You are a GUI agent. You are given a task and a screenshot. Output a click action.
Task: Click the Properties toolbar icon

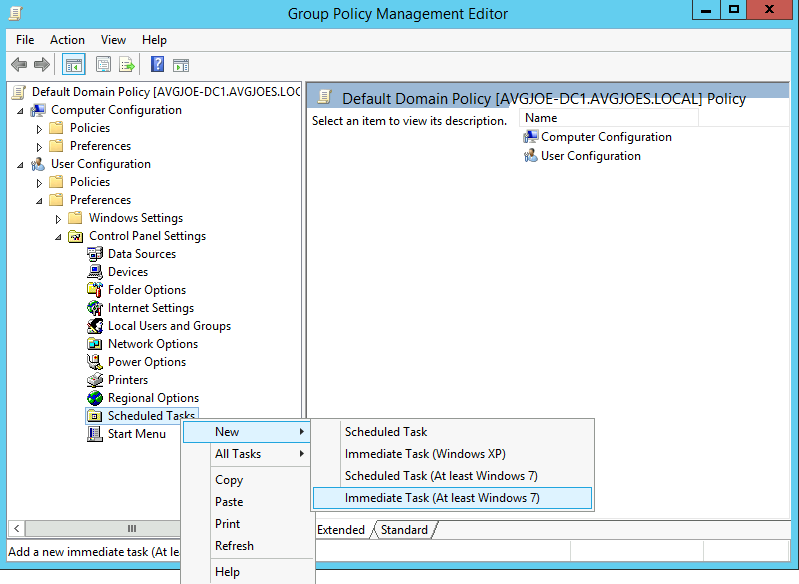tap(103, 65)
